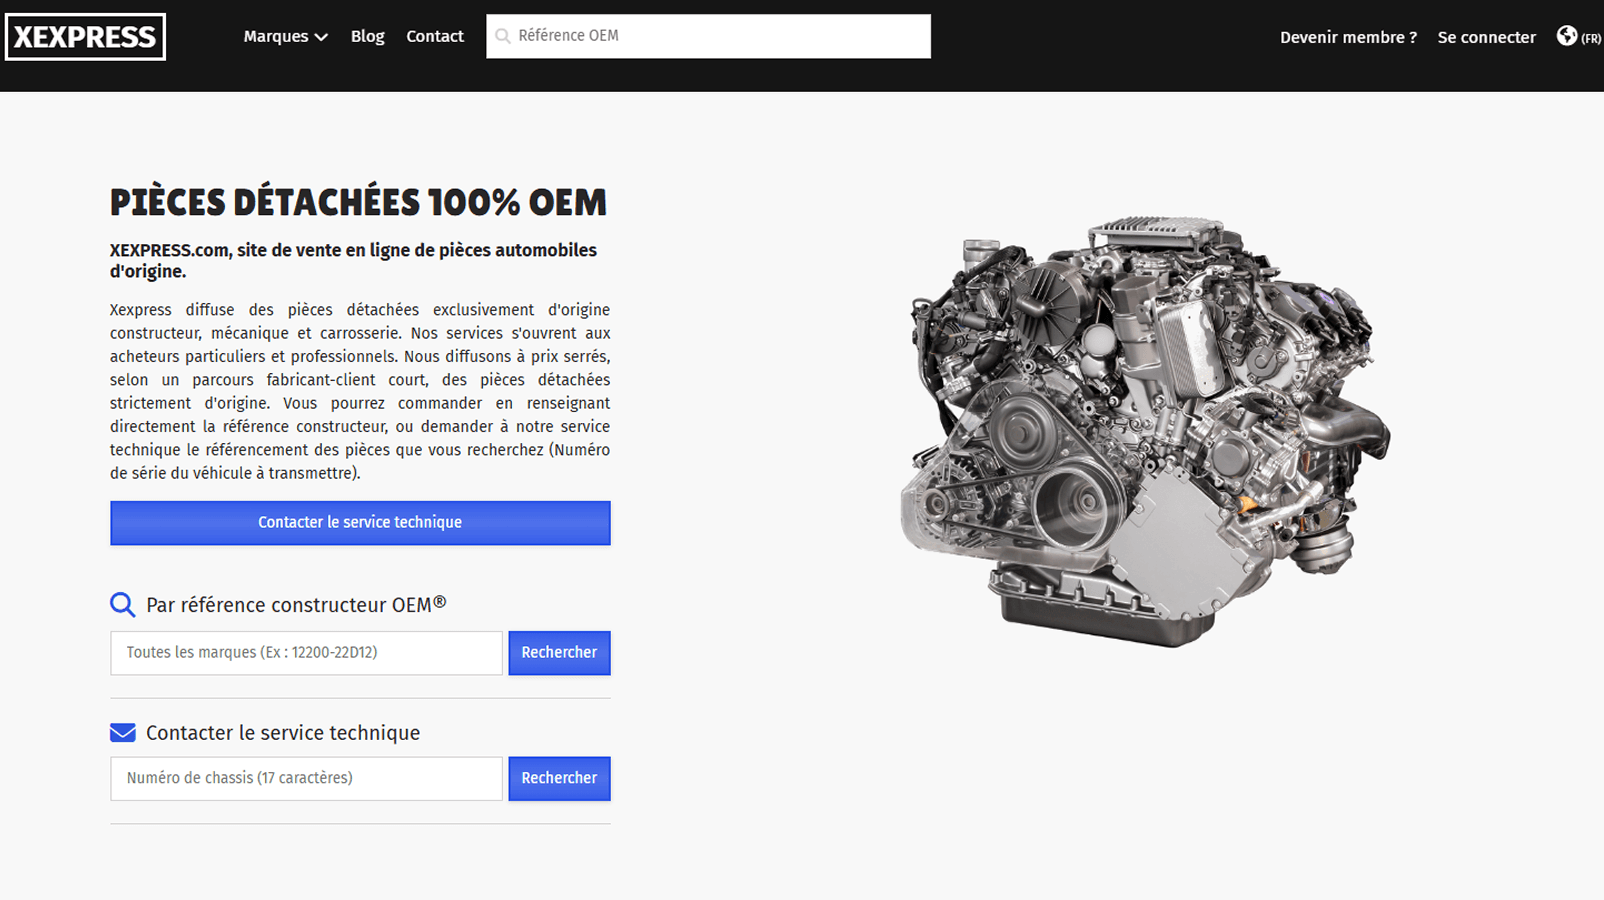1604x900 pixels.
Task: Select the Se connecter link
Action: 1486,37
